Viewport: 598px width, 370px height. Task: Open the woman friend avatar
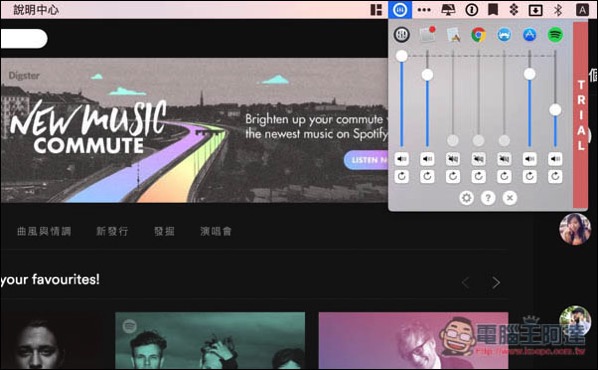(575, 229)
